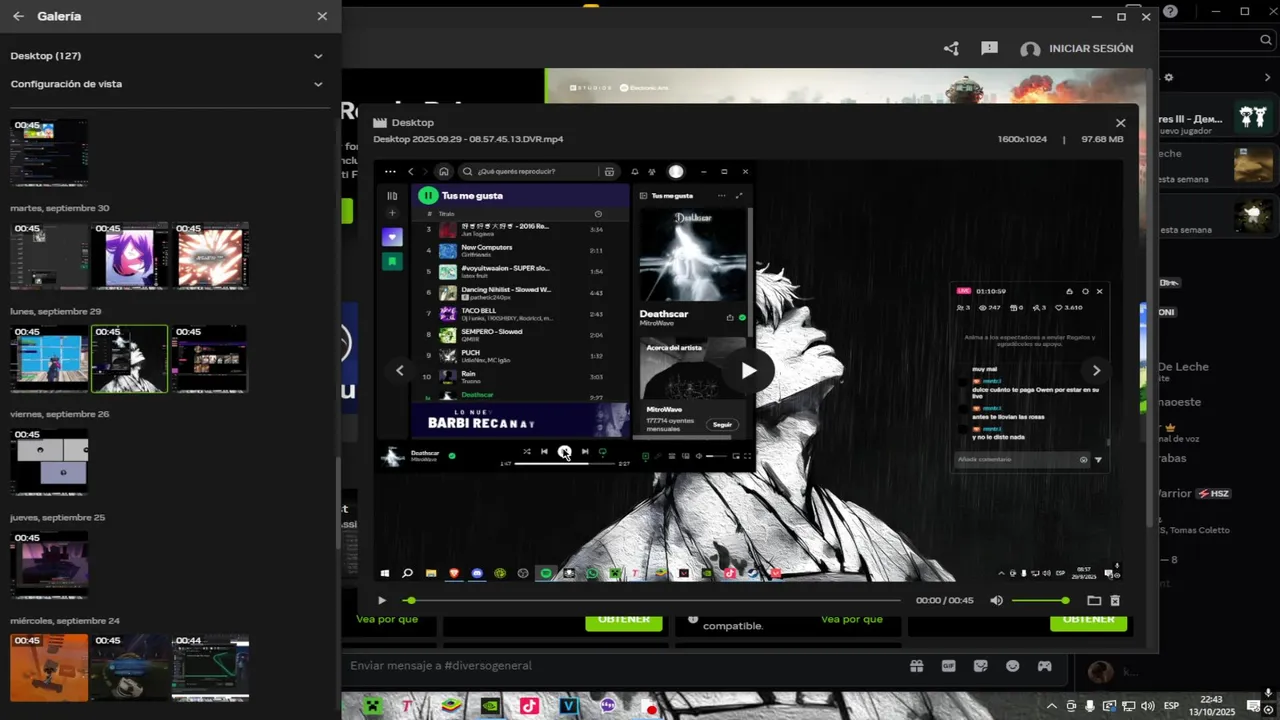Switch the ESP keyboard language indicator
The image size is (1280, 720).
click(1171, 706)
